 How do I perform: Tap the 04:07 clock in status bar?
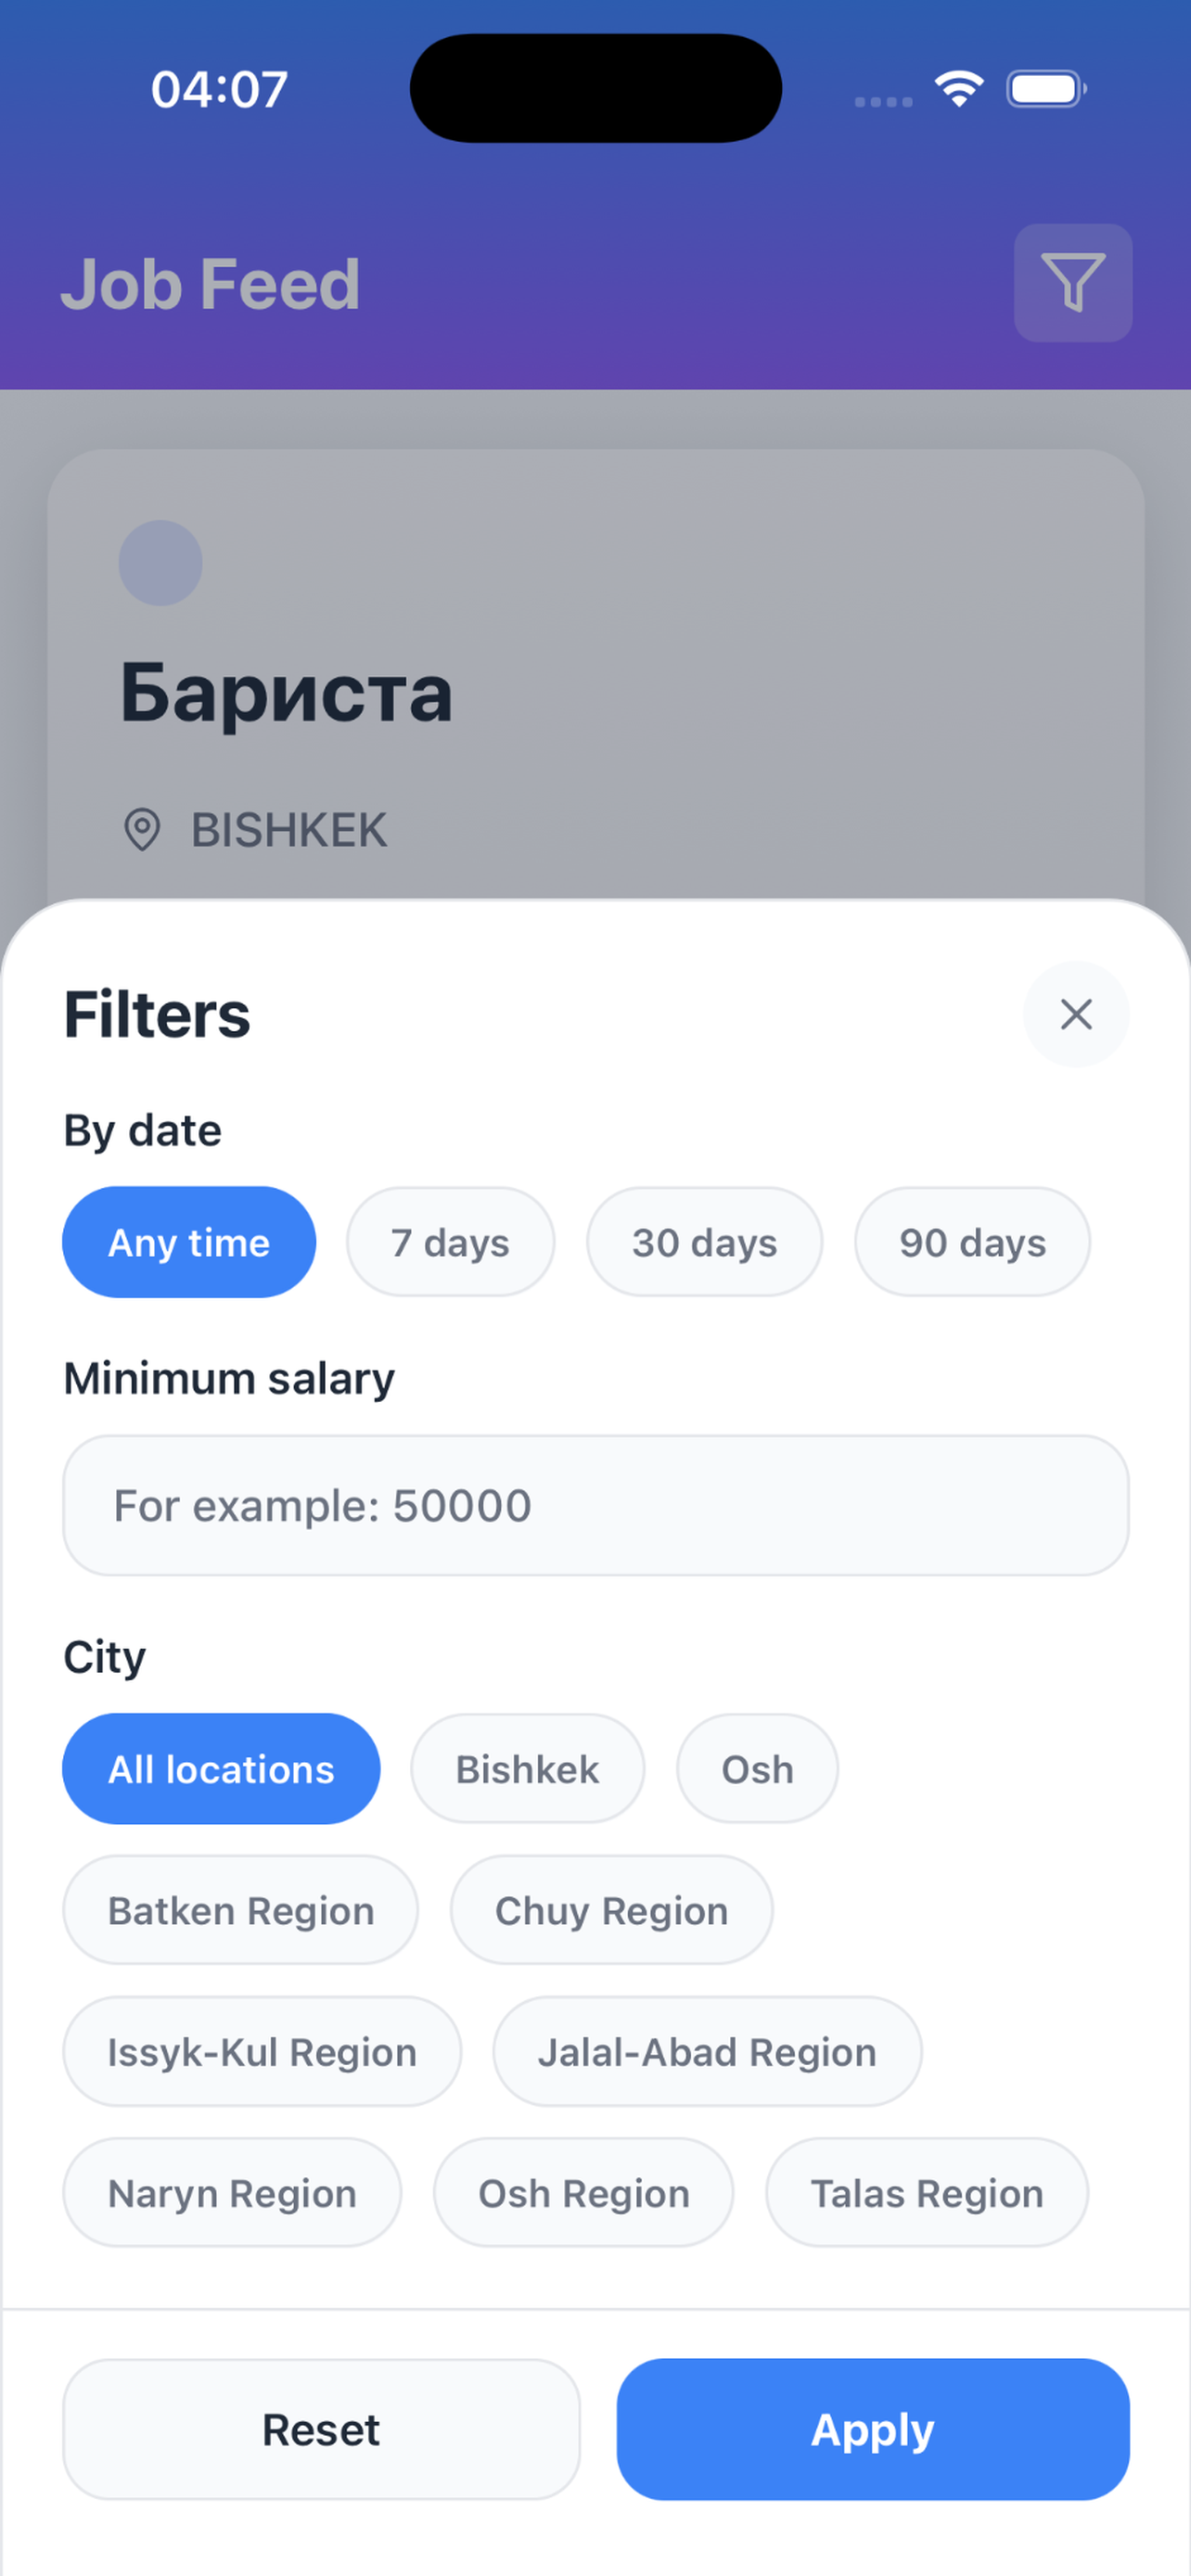[219, 89]
